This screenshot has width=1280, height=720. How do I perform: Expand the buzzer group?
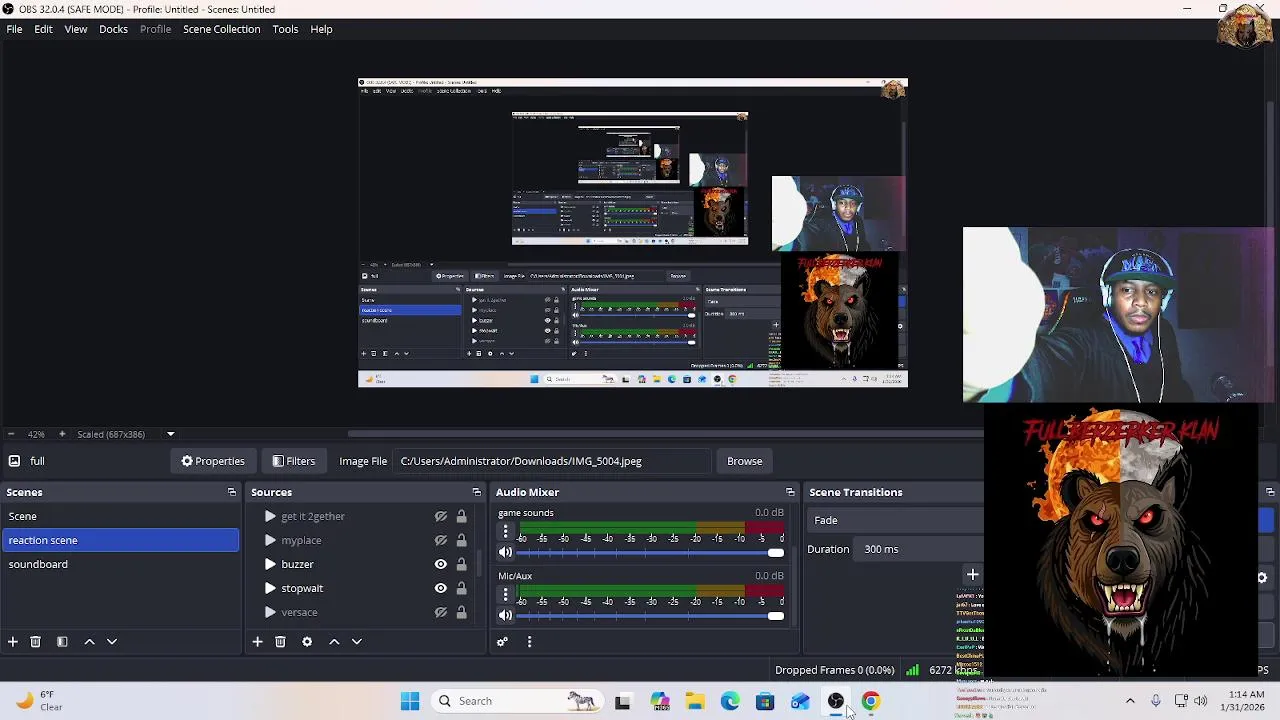click(x=270, y=565)
